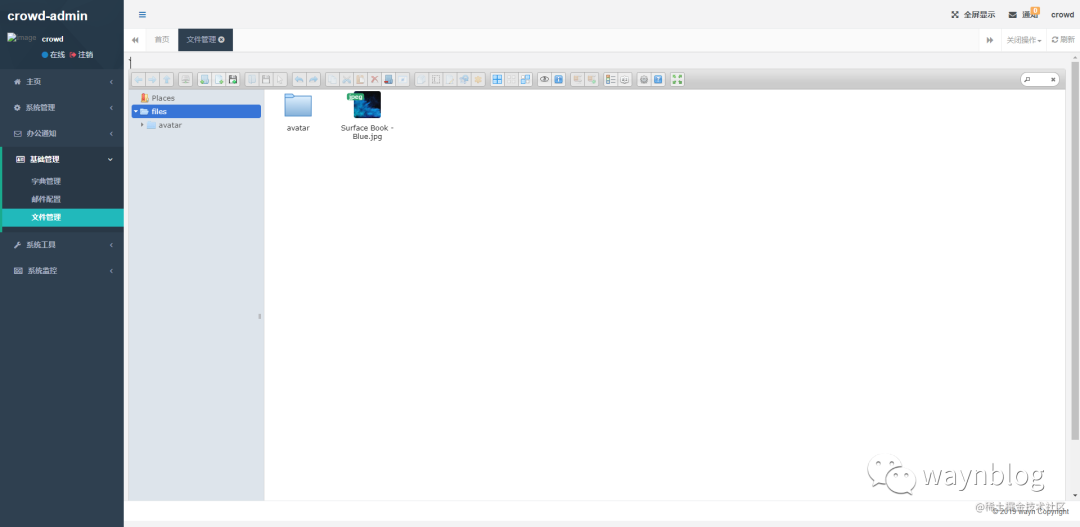Click the page vertical scrollbar
Image resolution: width=1080 pixels, height=527 pixels.
coord(1075,250)
